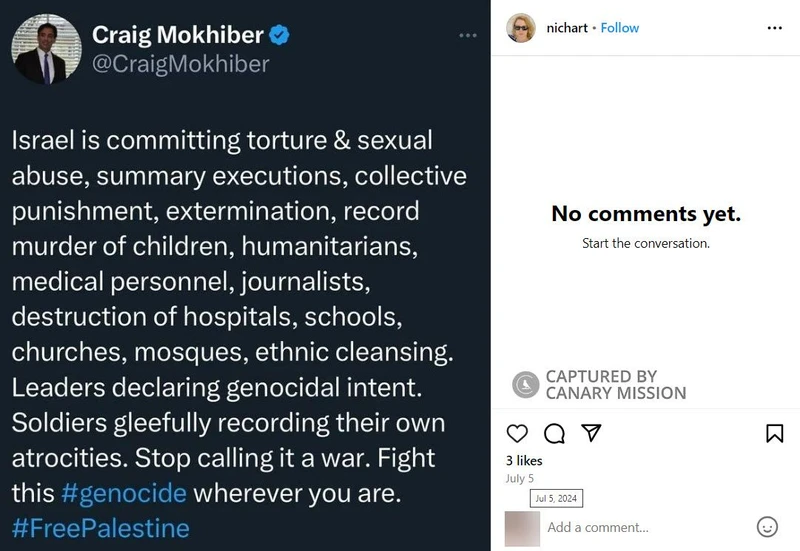Open the post options three-dot menu

(x=774, y=28)
